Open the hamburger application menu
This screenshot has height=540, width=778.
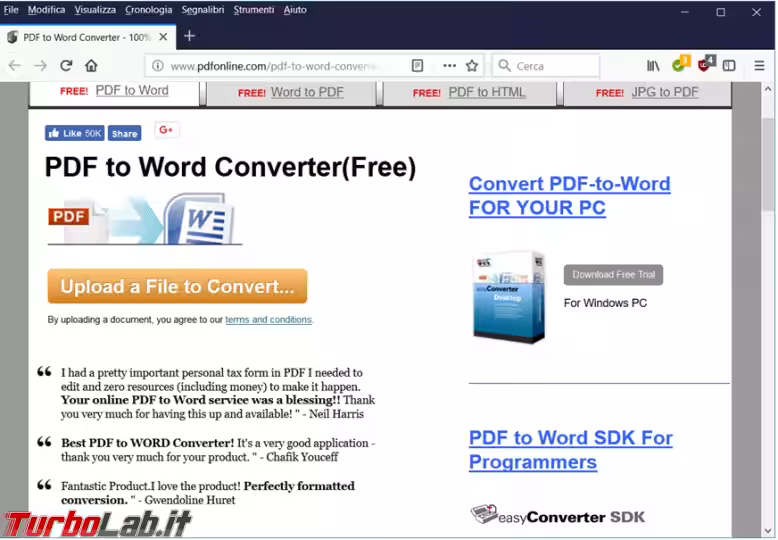[759, 66]
